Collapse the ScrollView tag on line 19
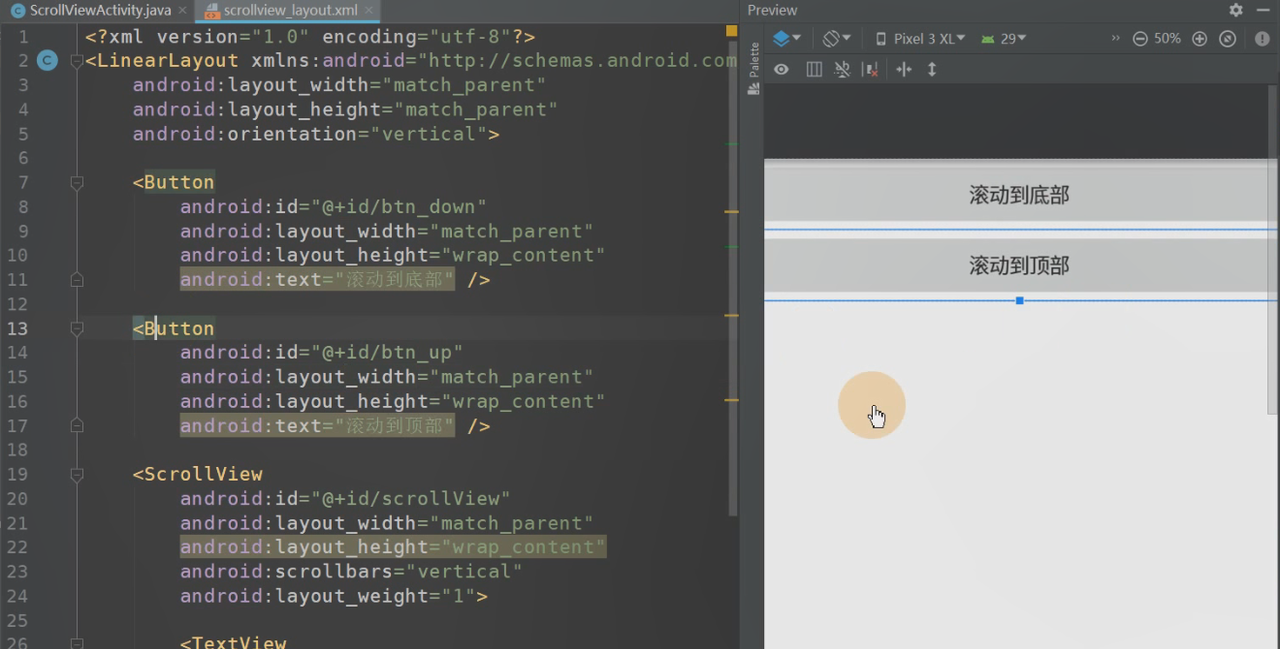 pos(77,474)
